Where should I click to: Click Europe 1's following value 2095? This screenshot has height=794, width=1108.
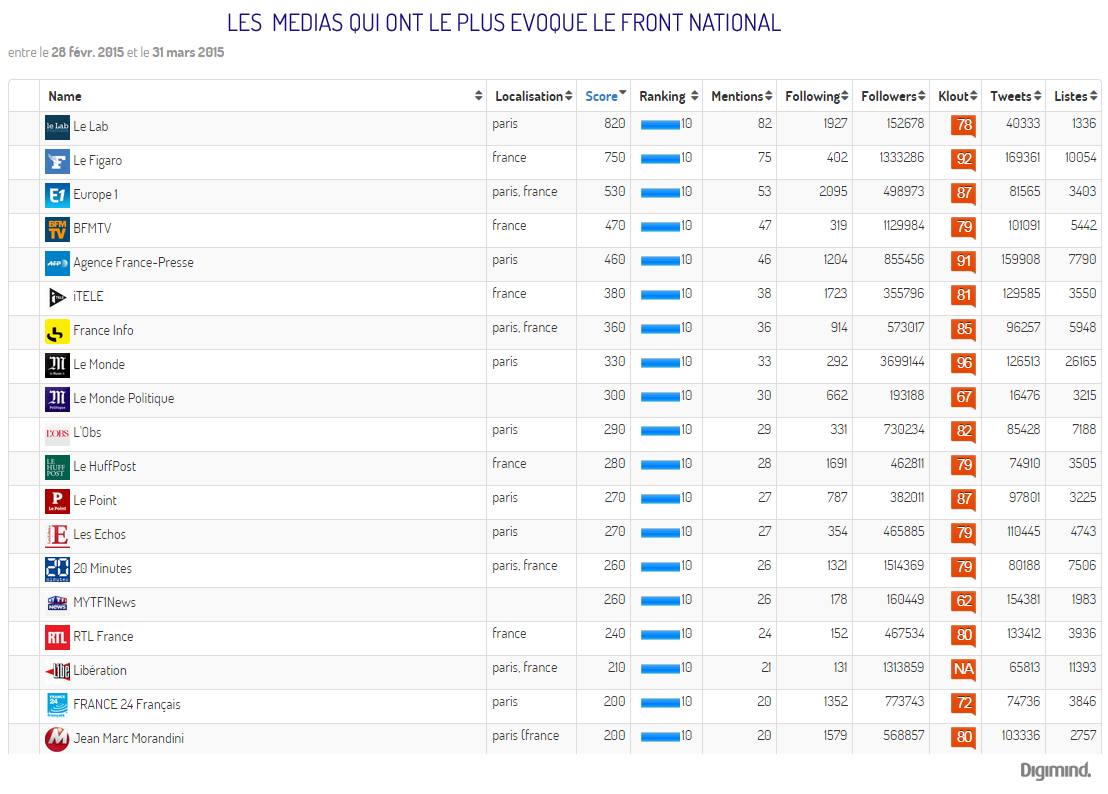point(833,191)
